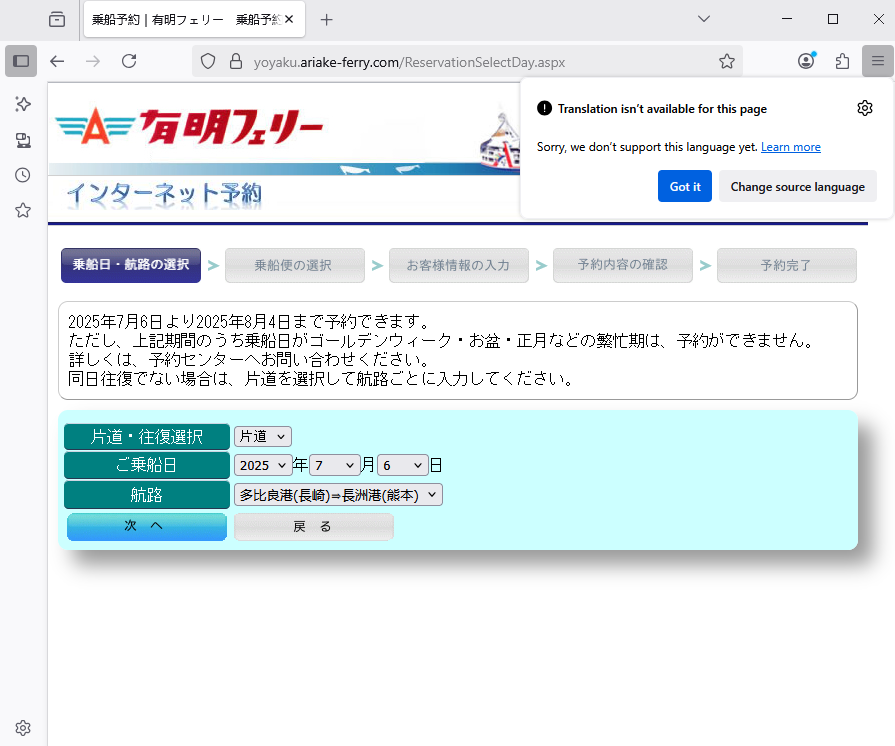This screenshot has height=746, width=895.
Task: Click the ご乗船日 label
Action: coord(147,465)
